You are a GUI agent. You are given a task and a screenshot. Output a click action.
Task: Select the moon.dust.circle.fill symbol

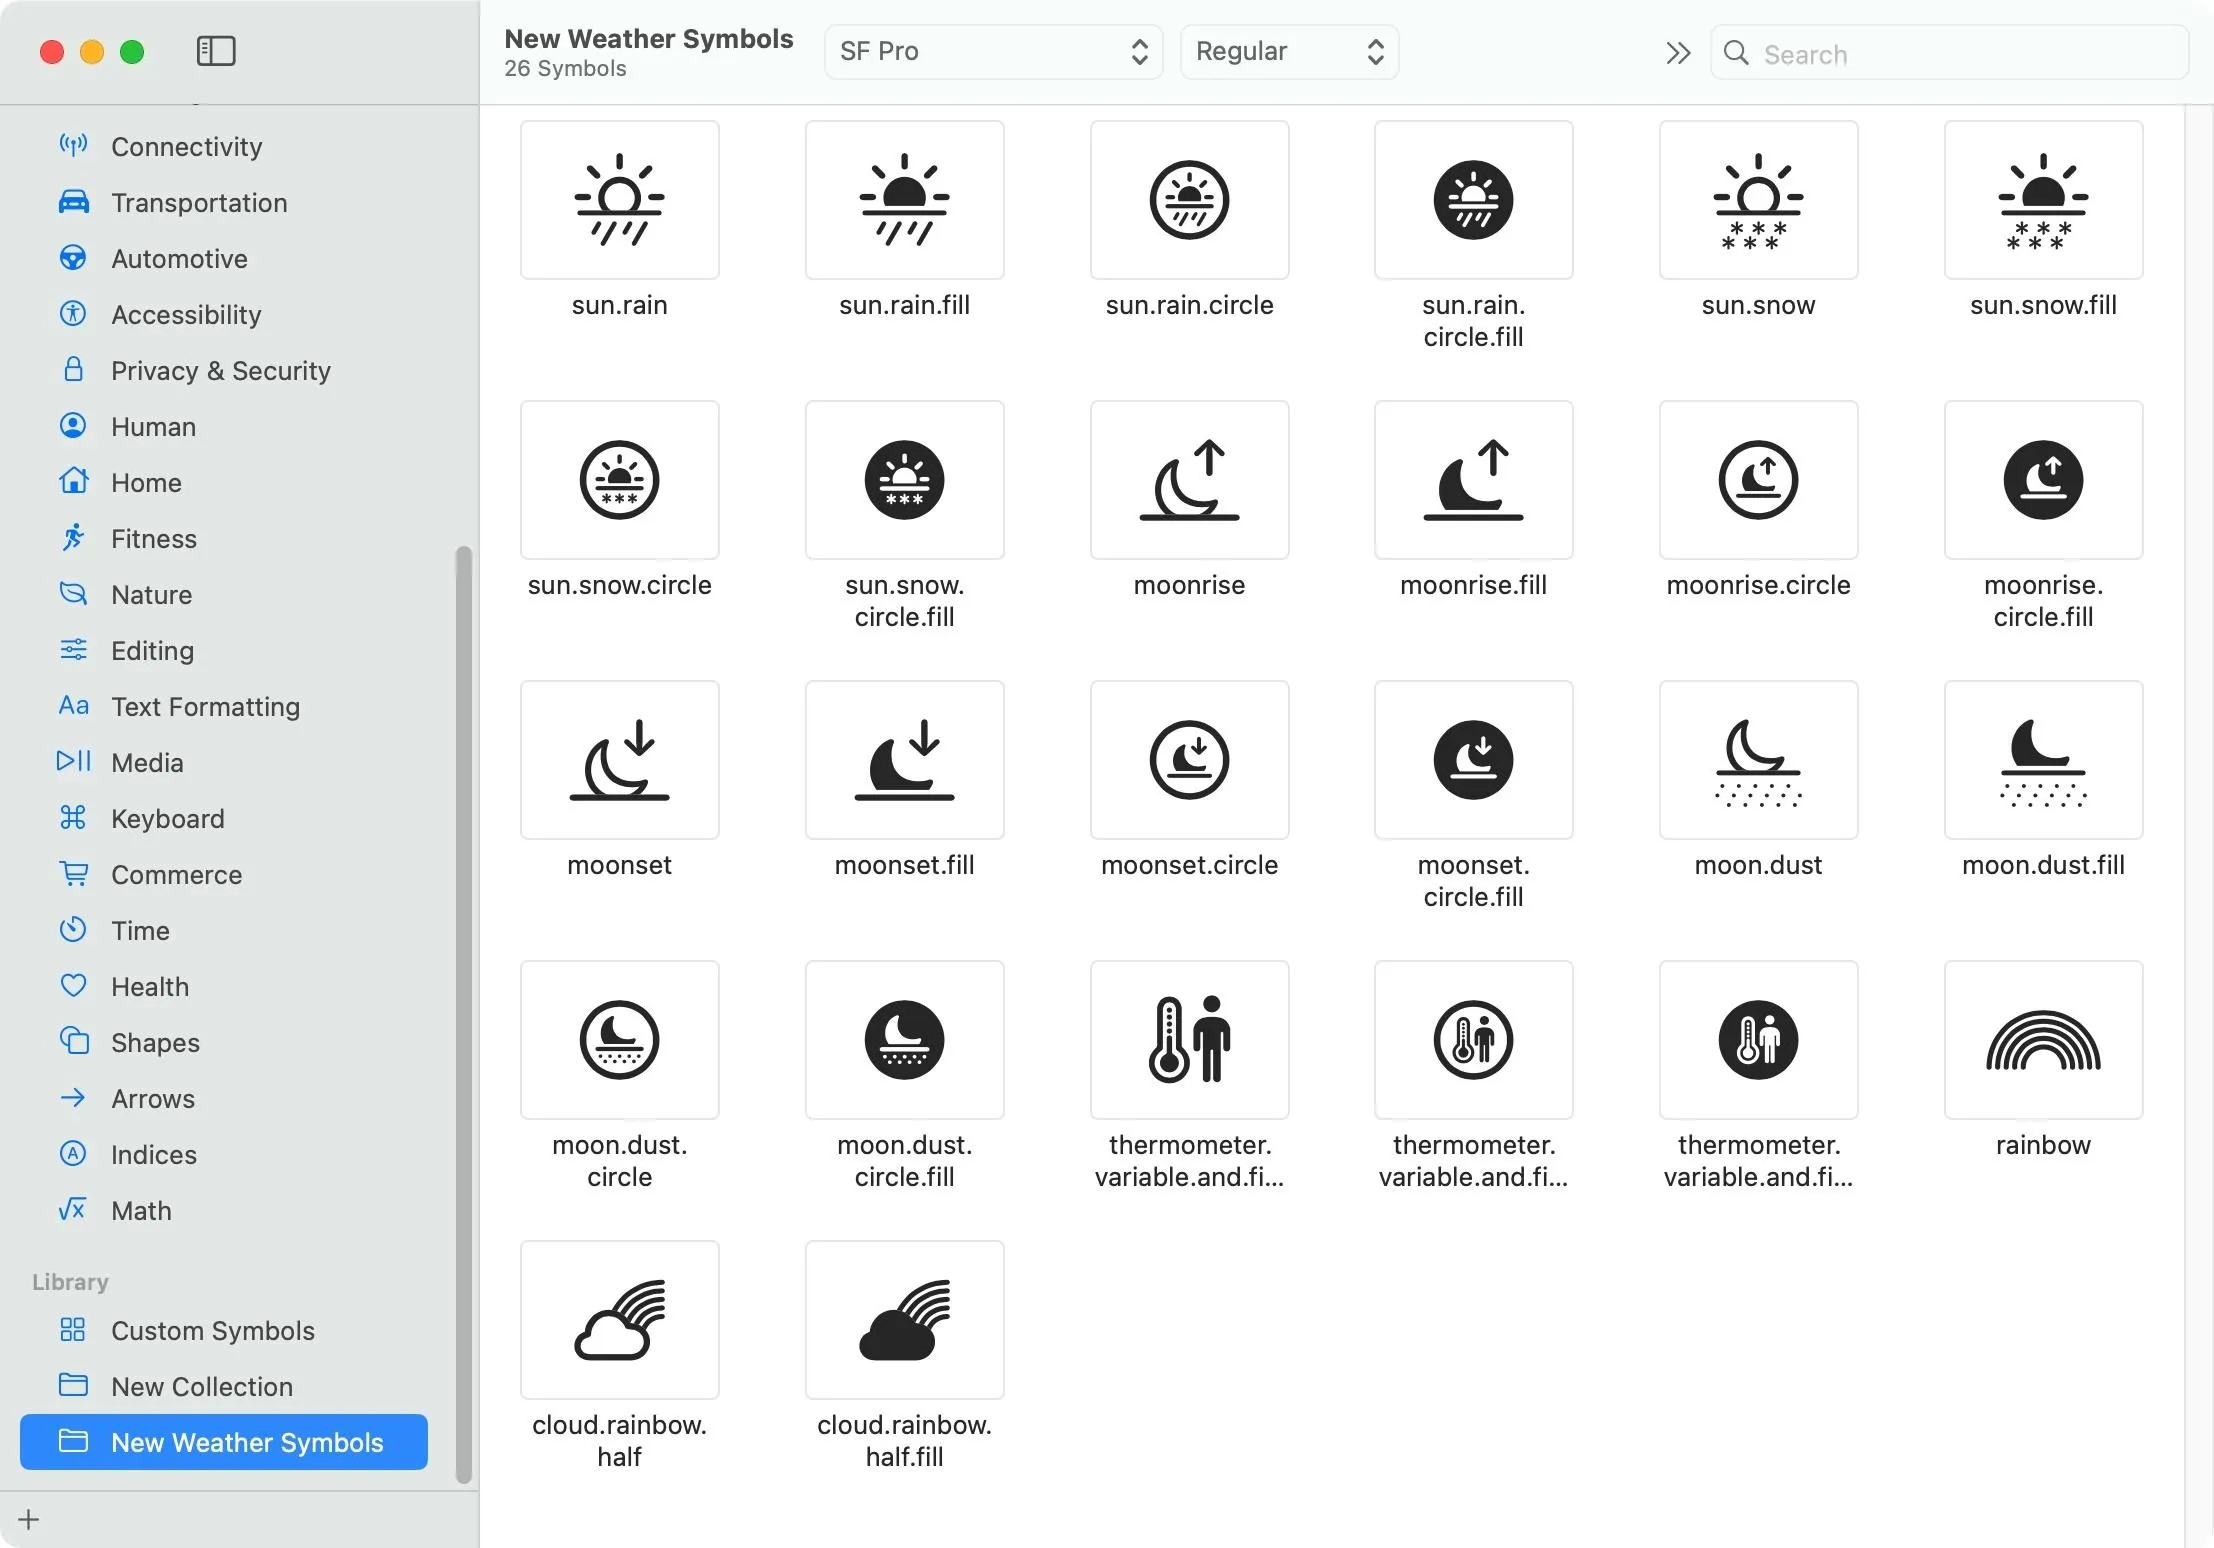pyautogui.click(x=904, y=1040)
